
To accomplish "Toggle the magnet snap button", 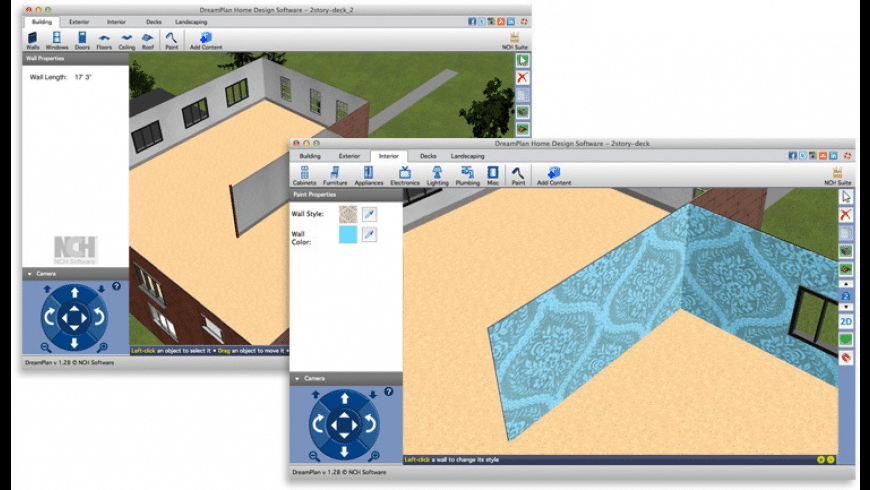I will coord(846,357).
